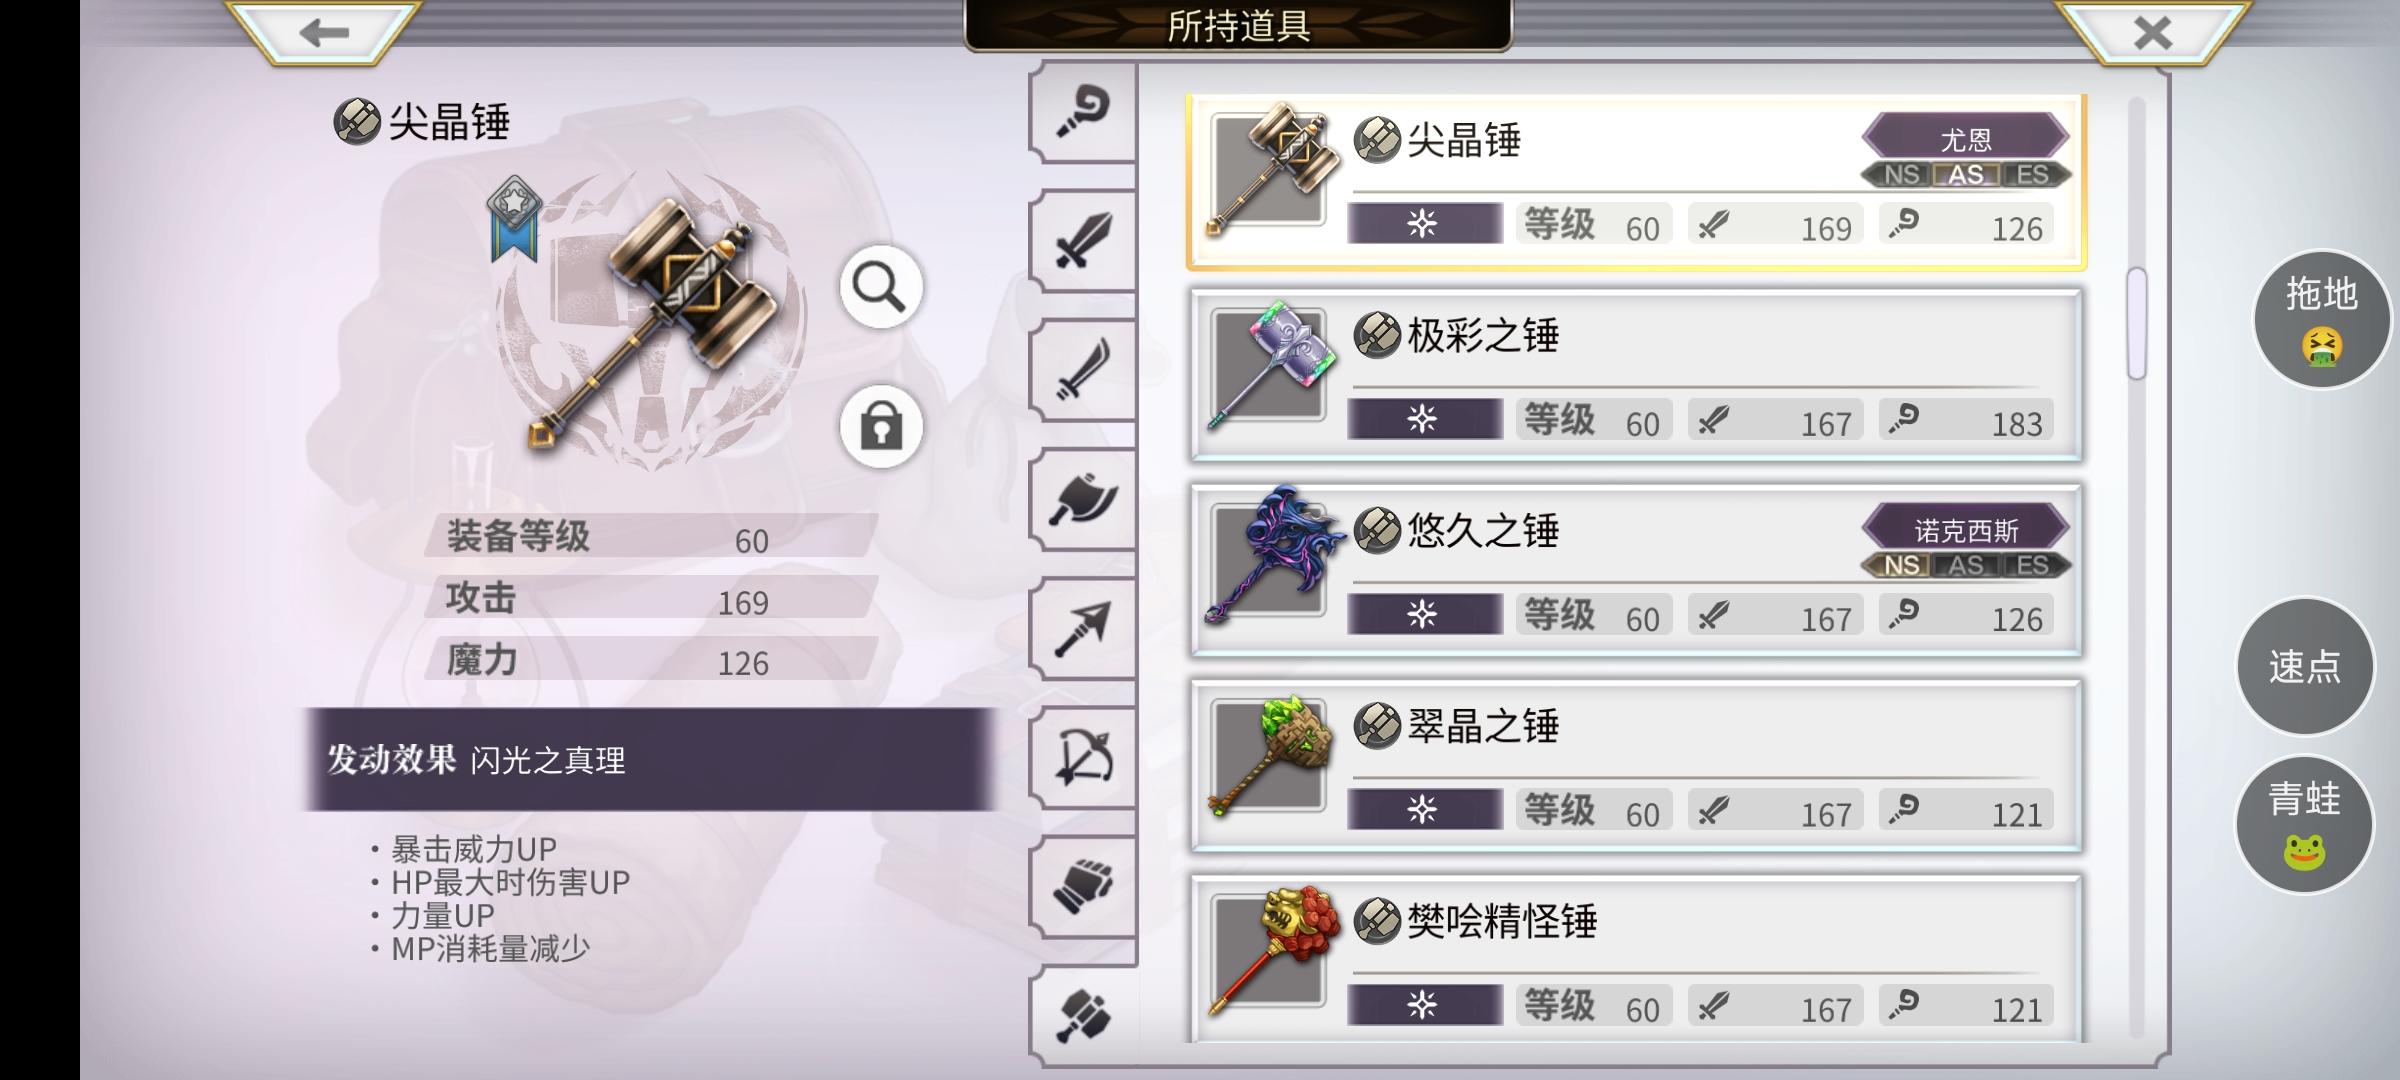Screen dimensions: 2400x1080
Task: Go back with the arrow button
Action: pos(323,32)
